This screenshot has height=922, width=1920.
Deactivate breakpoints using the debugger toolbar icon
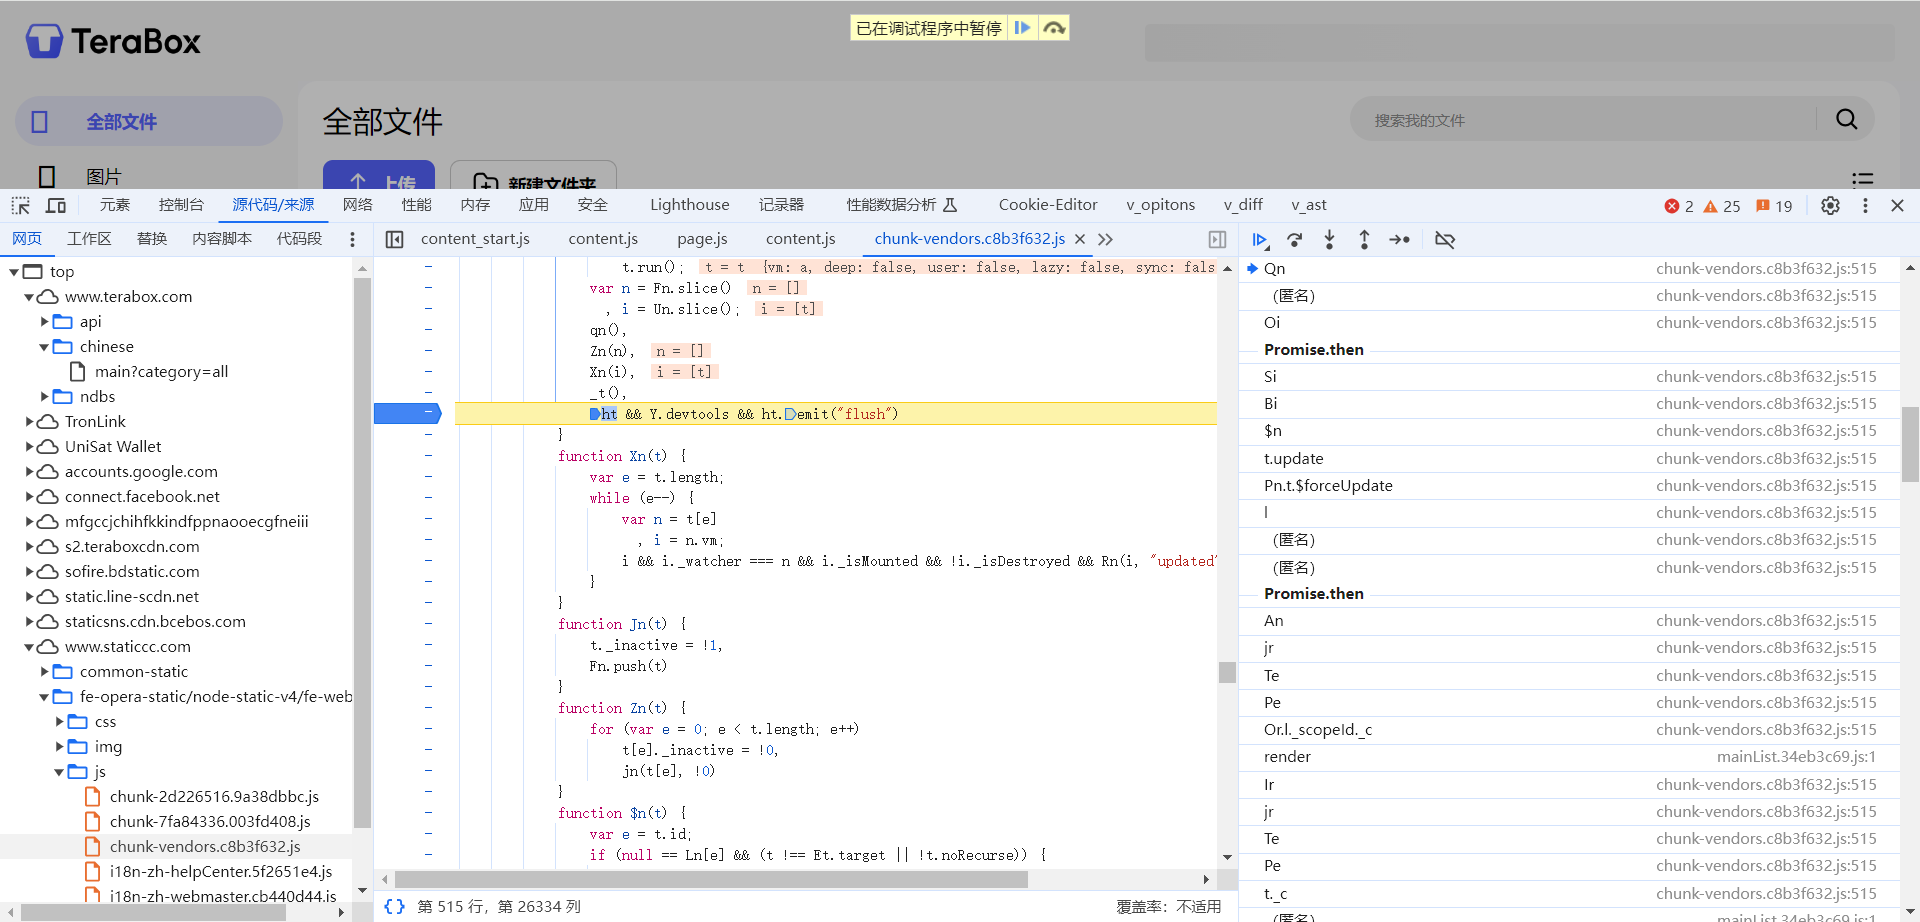(1445, 240)
